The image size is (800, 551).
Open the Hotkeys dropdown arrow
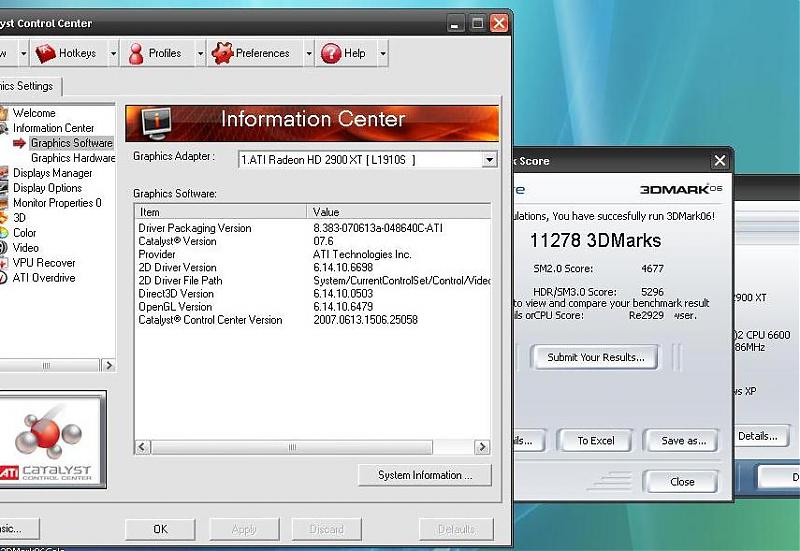[x=113, y=53]
